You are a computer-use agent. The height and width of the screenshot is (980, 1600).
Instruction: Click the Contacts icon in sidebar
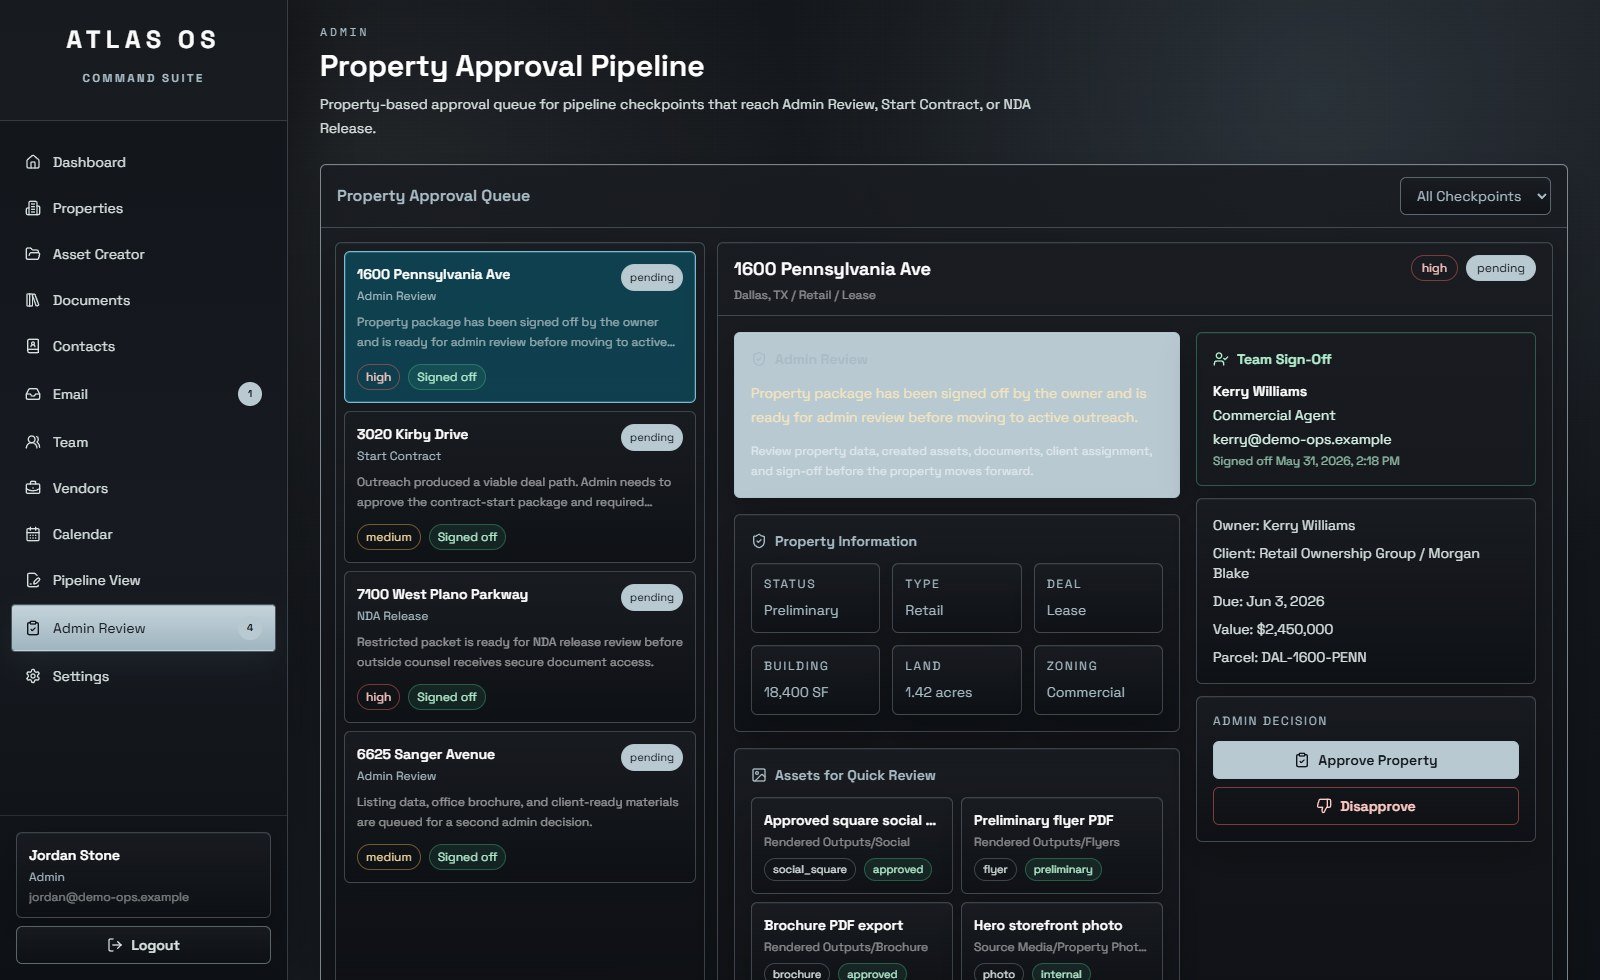(x=33, y=346)
